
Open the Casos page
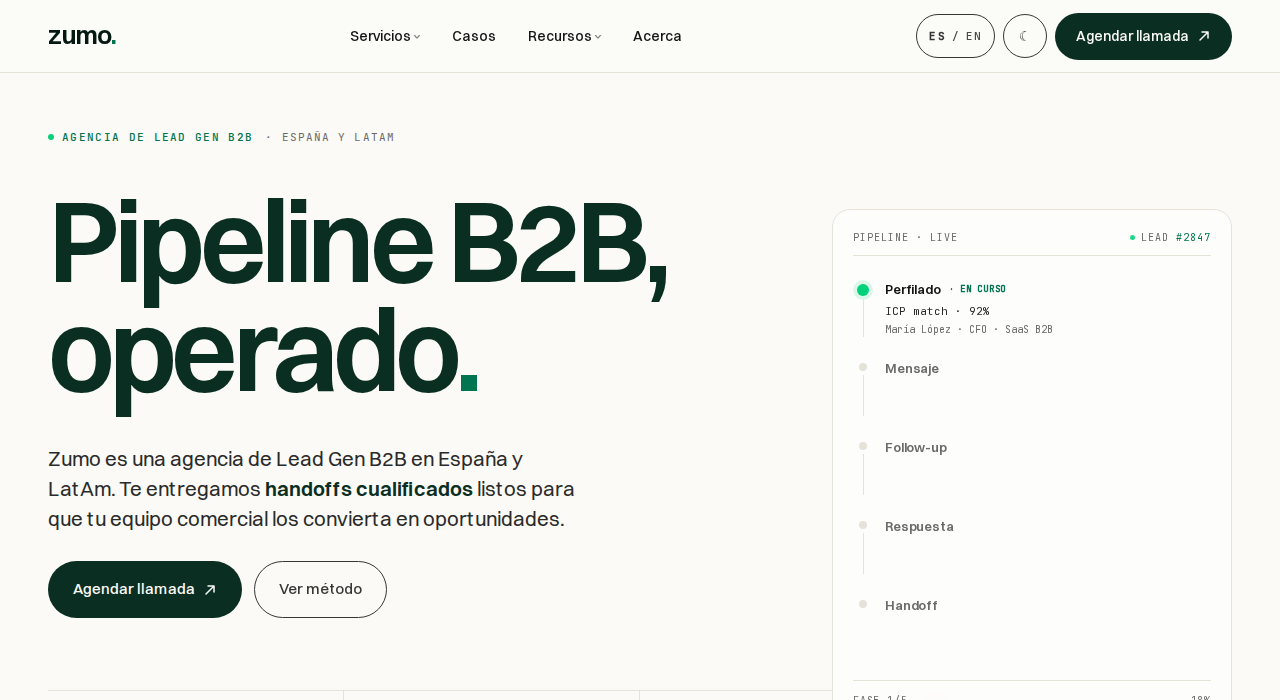474,36
